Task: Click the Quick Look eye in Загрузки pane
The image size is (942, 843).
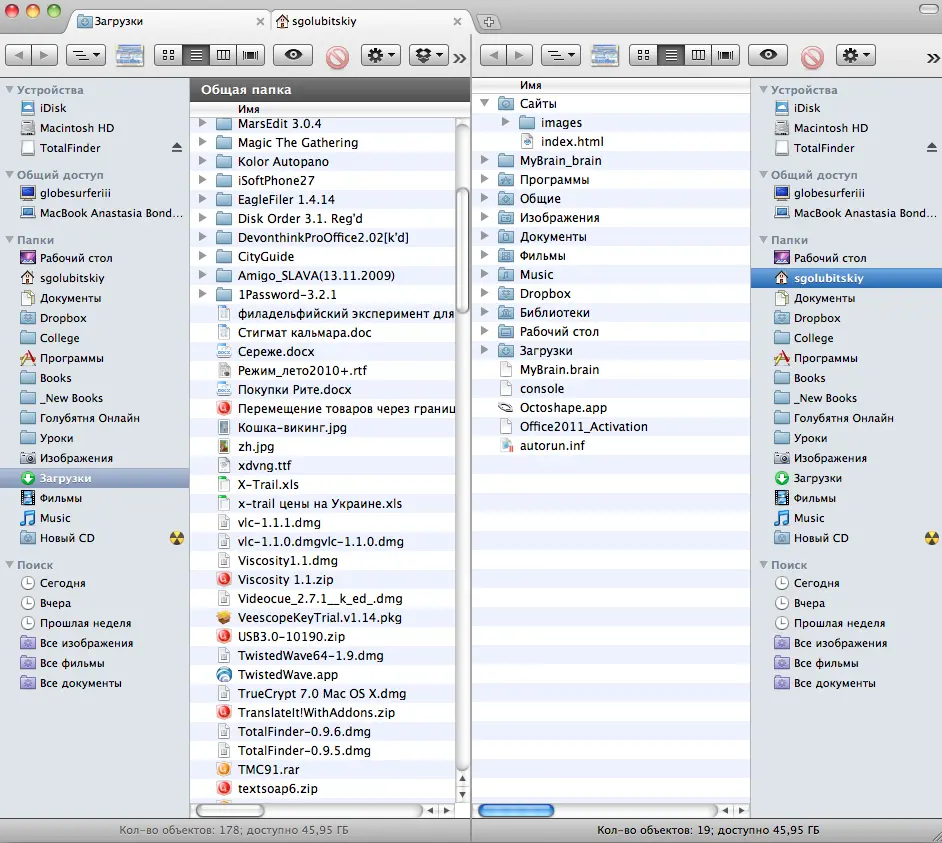Action: point(293,55)
